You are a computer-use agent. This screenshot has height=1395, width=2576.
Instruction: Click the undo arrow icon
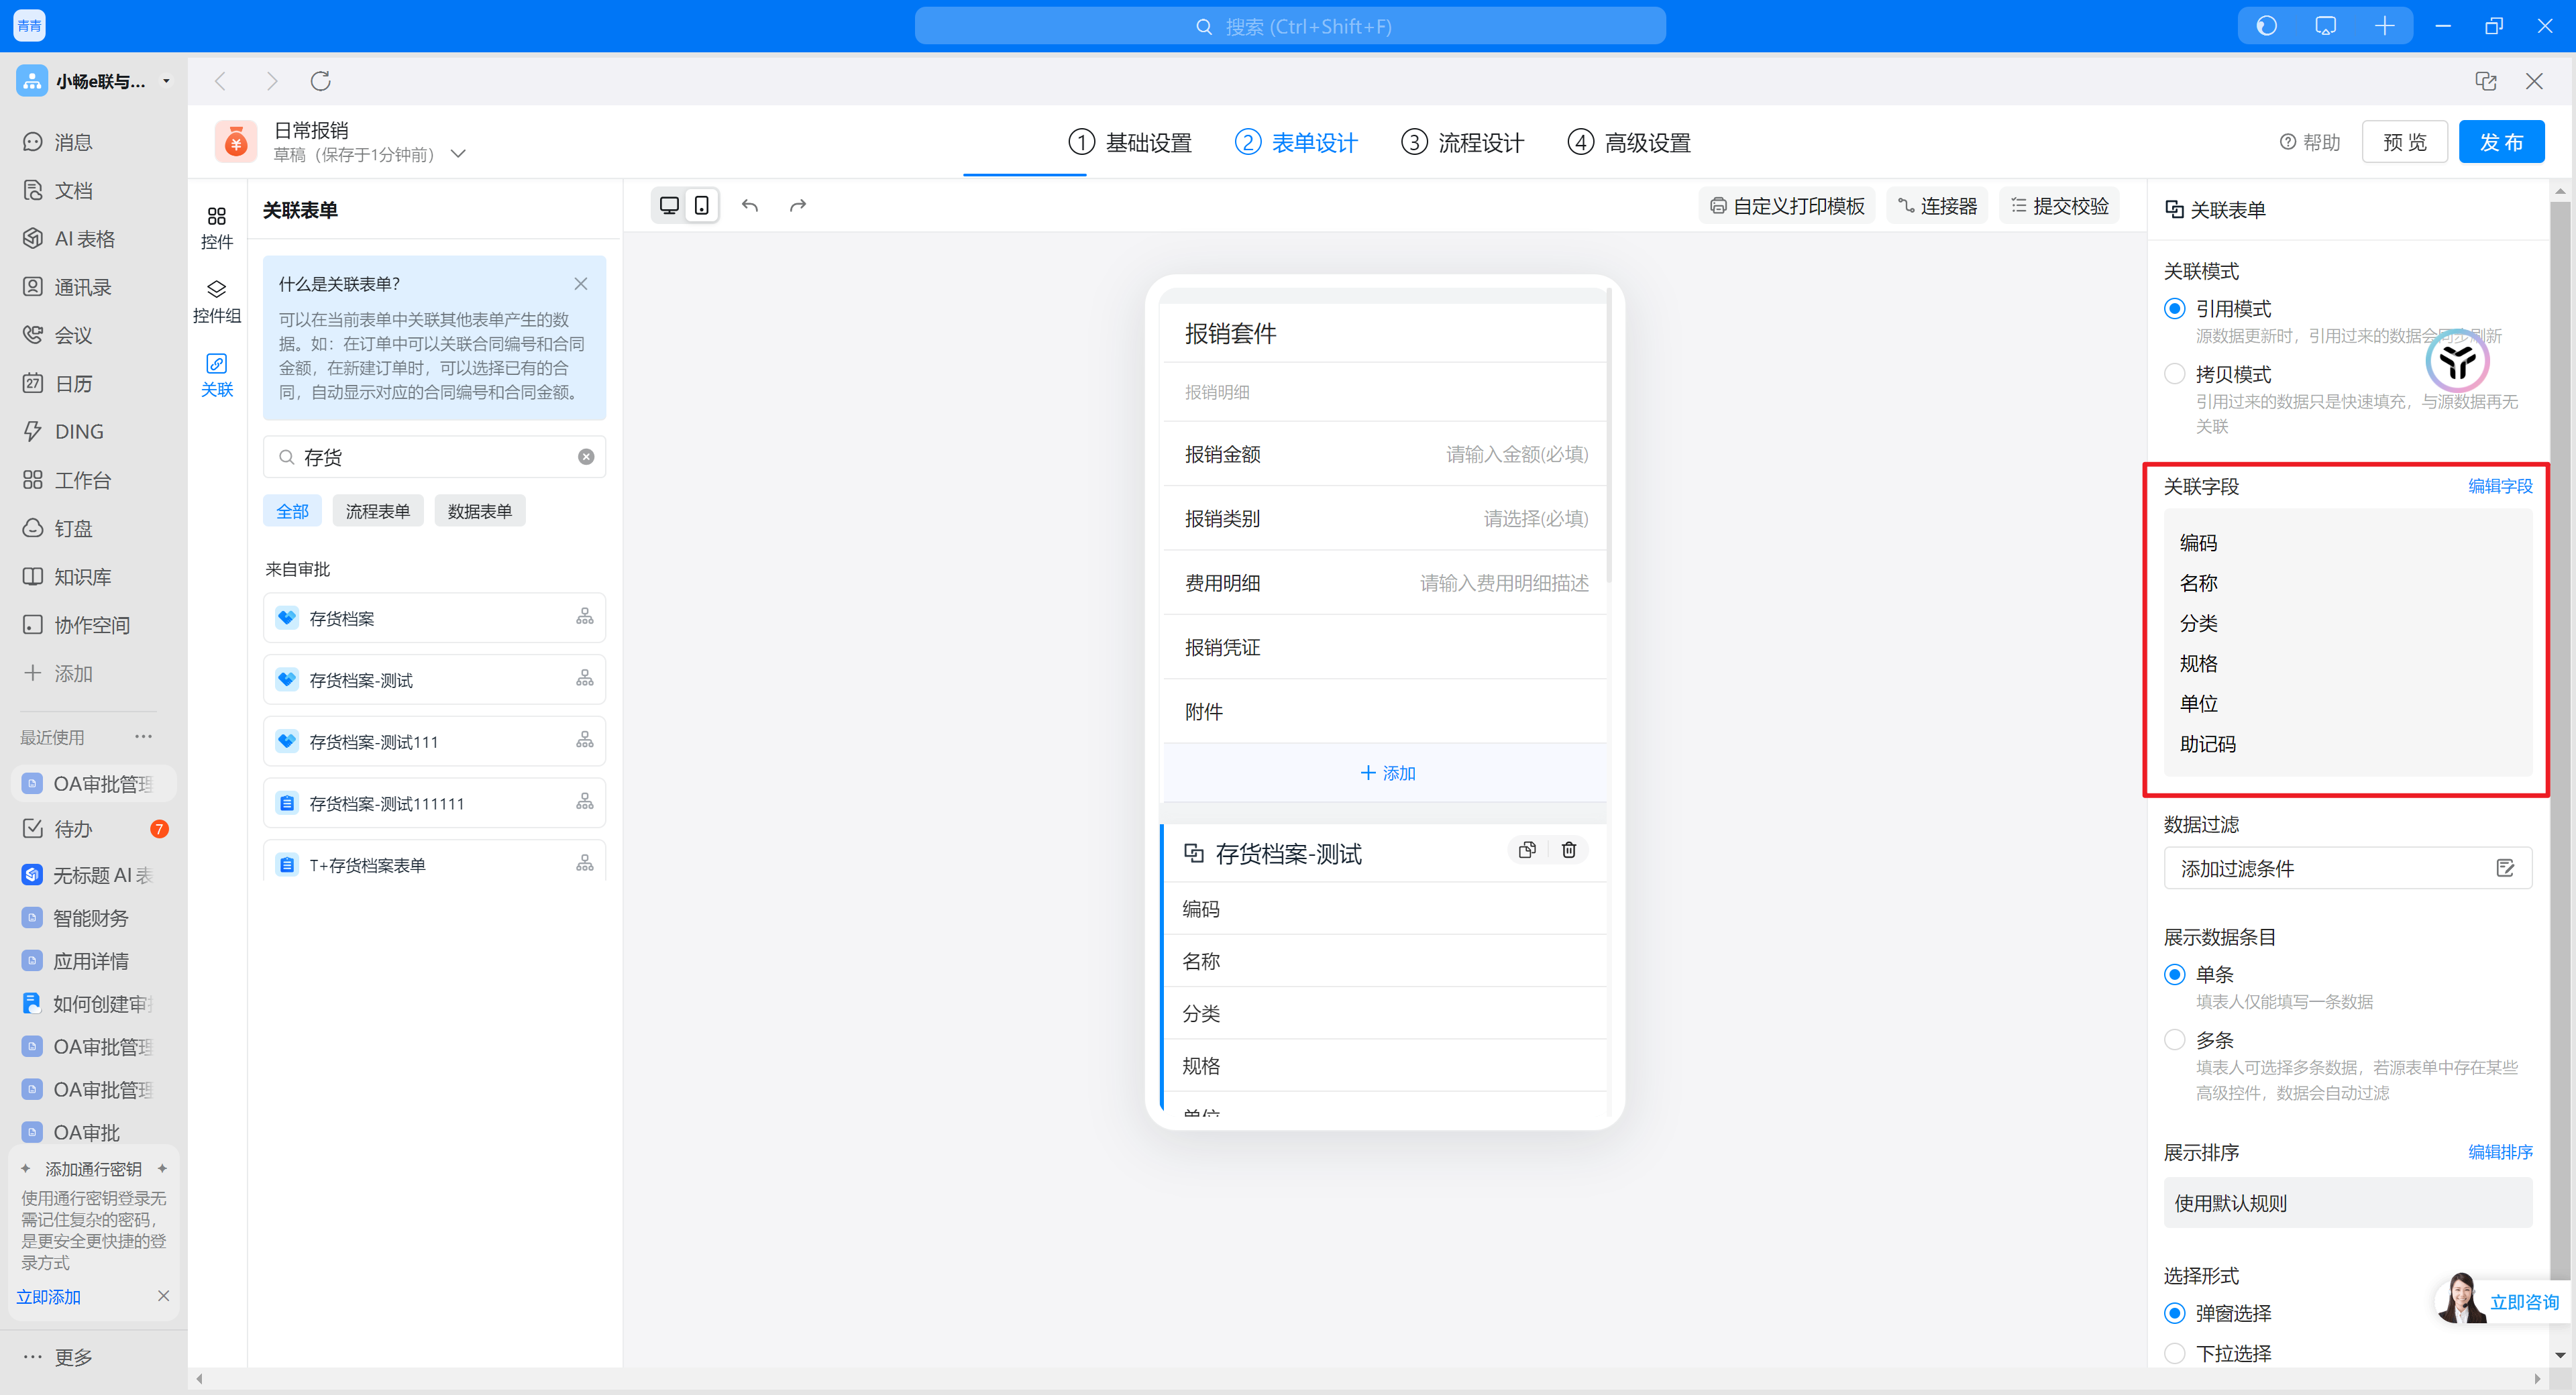(x=749, y=206)
